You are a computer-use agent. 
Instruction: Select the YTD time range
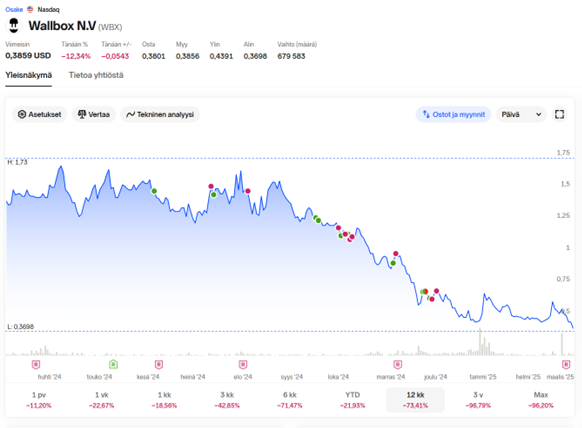coord(352,400)
